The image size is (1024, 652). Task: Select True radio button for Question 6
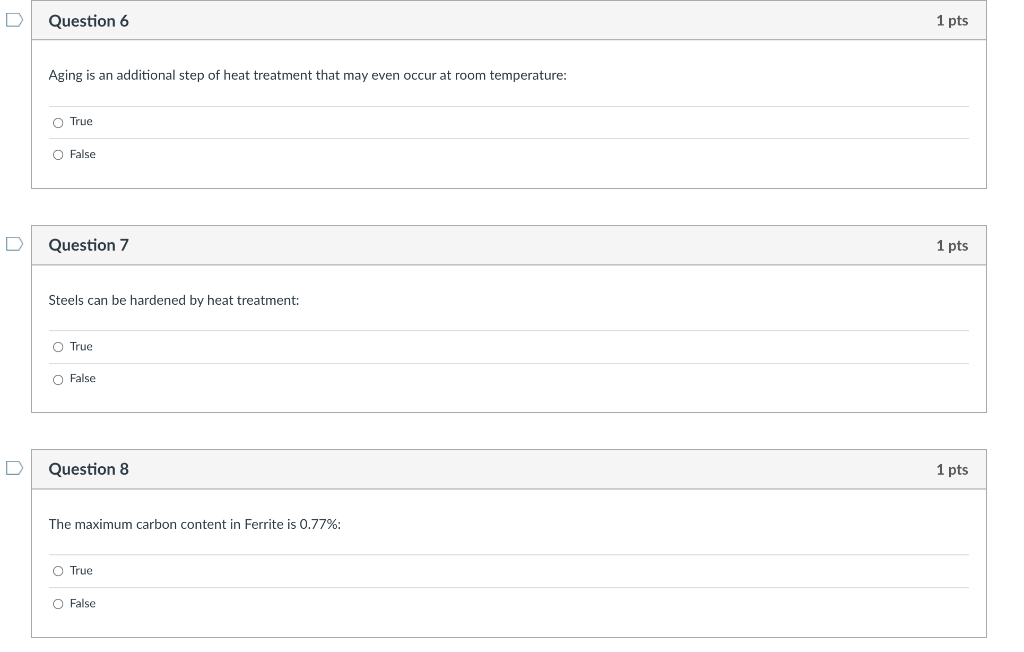pos(58,122)
